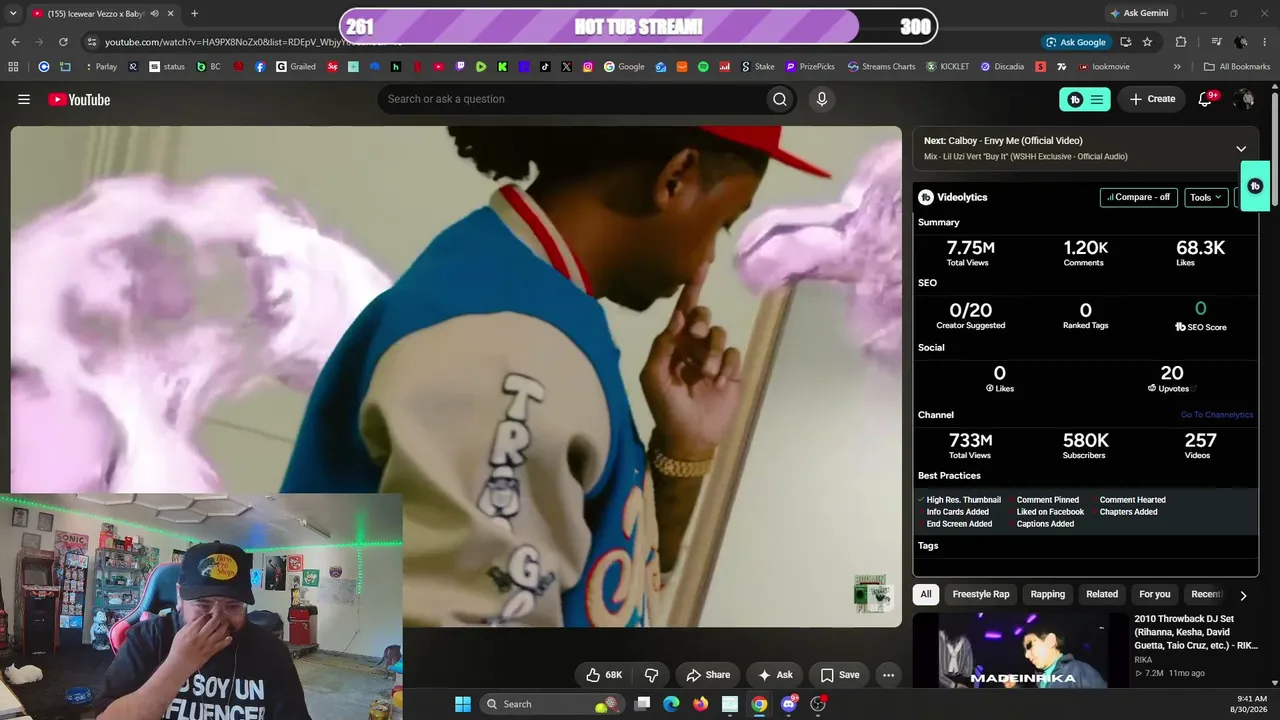Open YouTube notifications bell
Screen dimensions: 1280x720
(x=1206, y=99)
